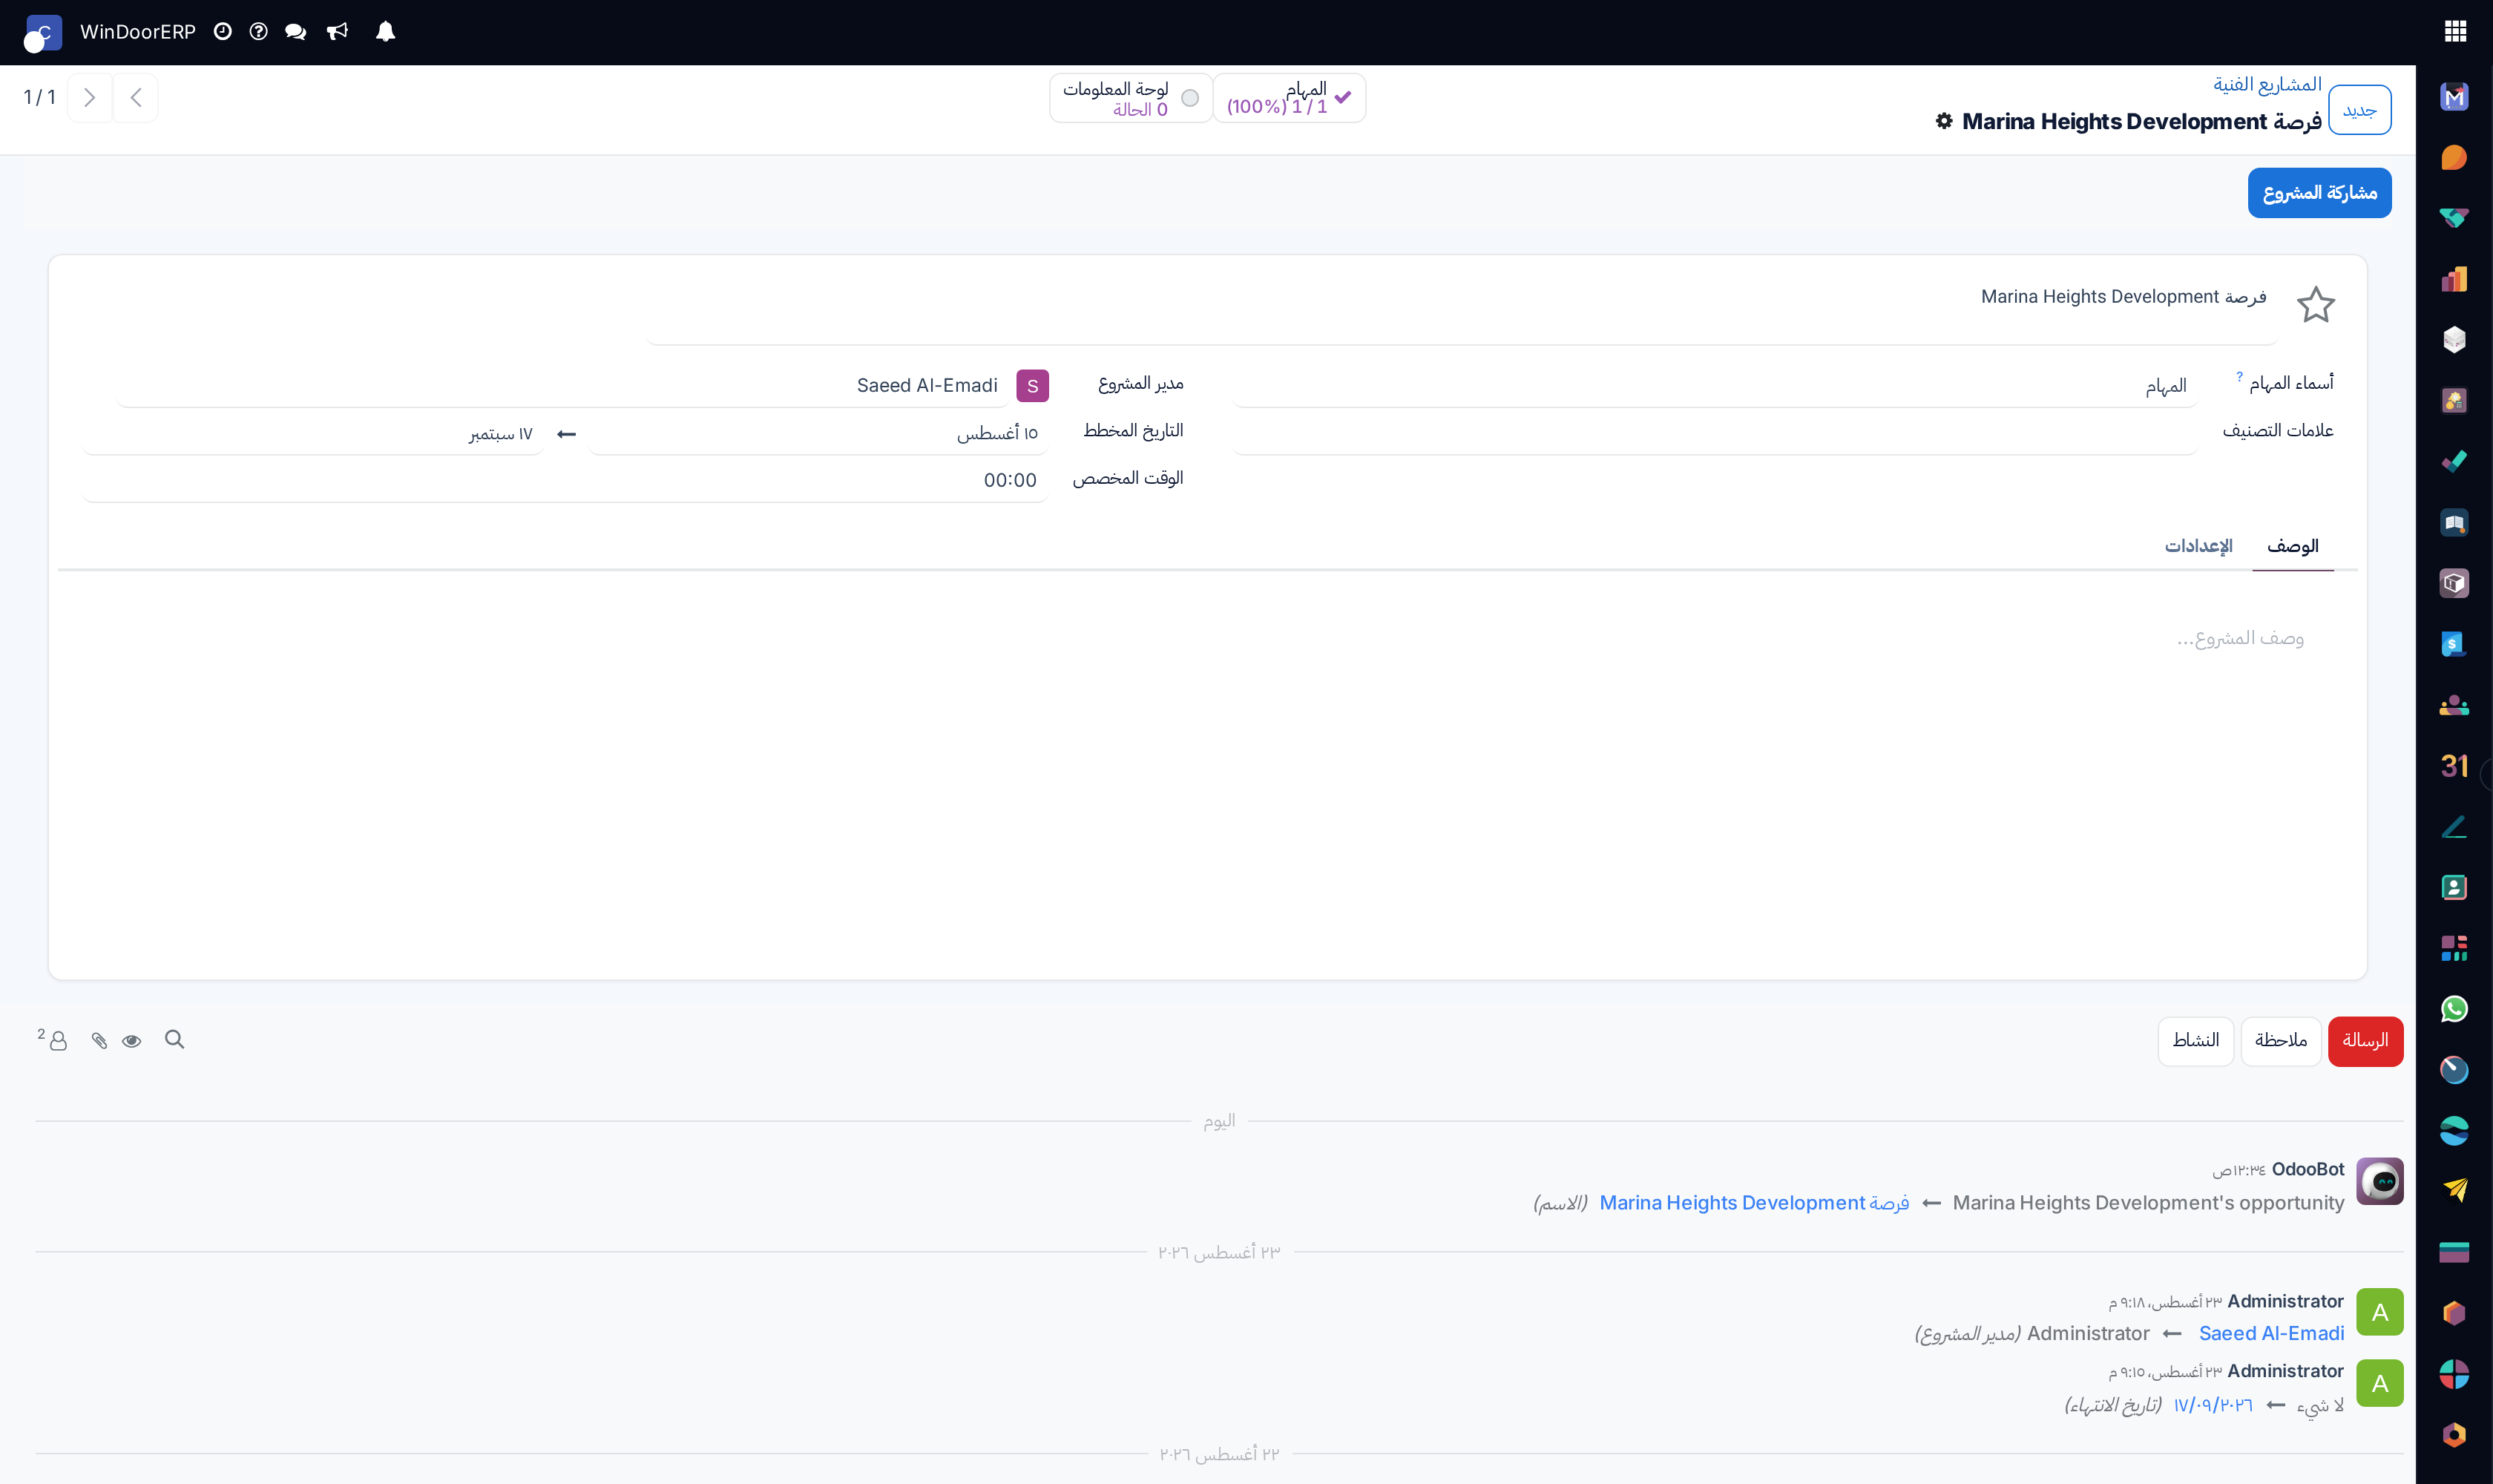Click the جديد new record button
2493x1484 pixels.
click(2359, 110)
